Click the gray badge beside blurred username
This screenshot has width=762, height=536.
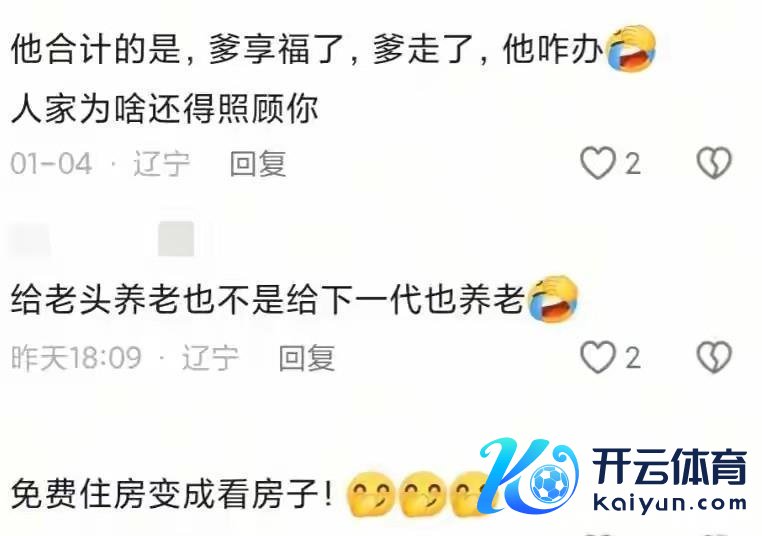(x=176, y=239)
